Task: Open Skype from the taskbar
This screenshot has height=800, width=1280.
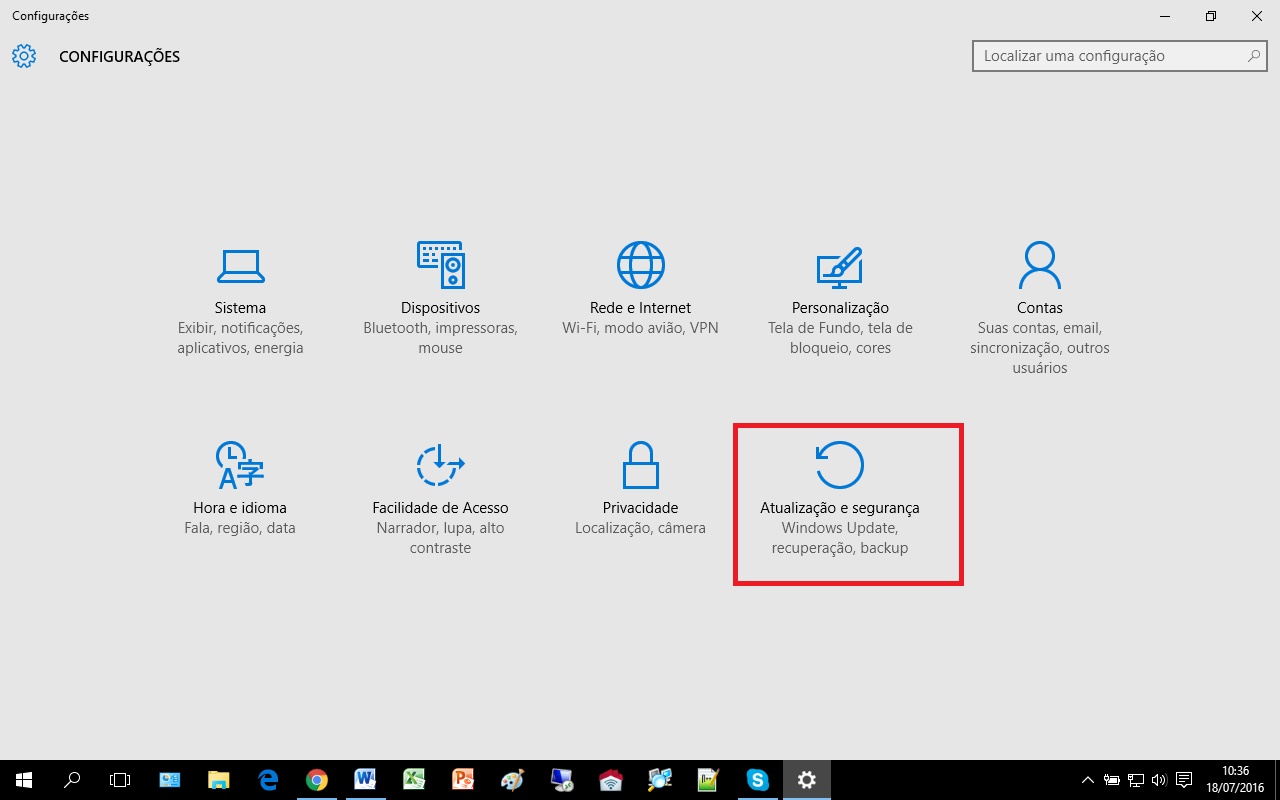Action: click(758, 780)
